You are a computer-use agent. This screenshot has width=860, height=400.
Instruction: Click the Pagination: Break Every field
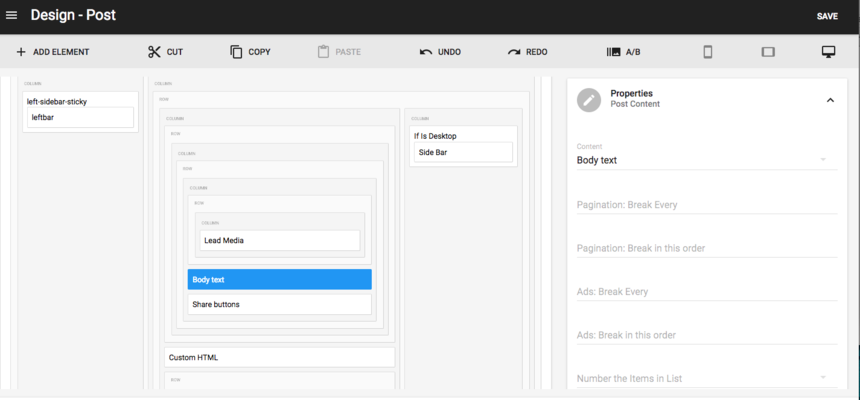(706, 205)
